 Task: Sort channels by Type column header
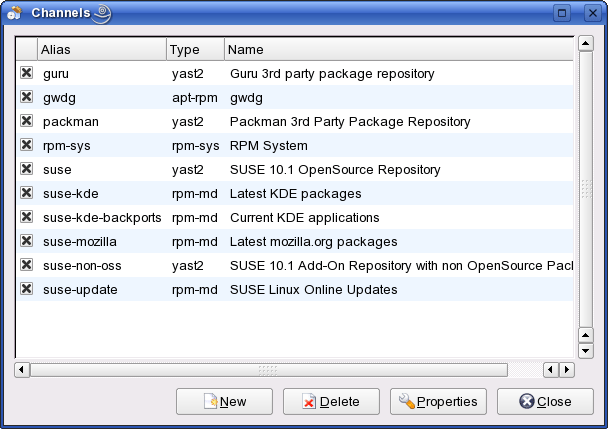[194, 49]
